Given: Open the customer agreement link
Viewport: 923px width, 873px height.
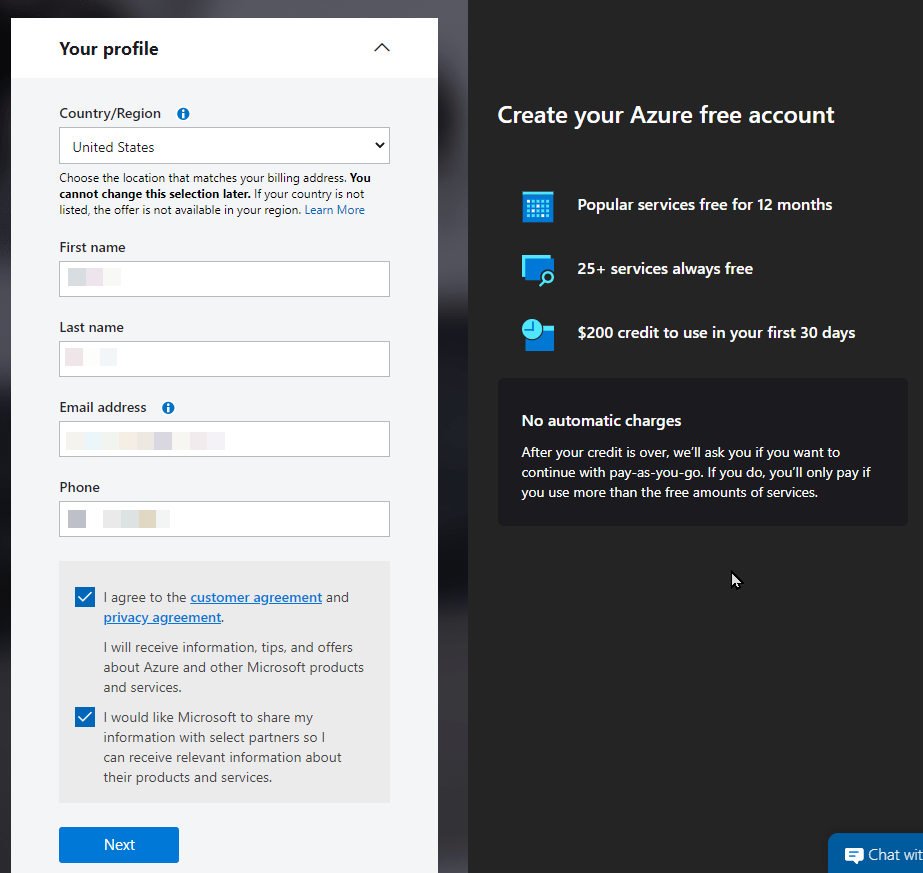Looking at the screenshot, I should 256,598.
